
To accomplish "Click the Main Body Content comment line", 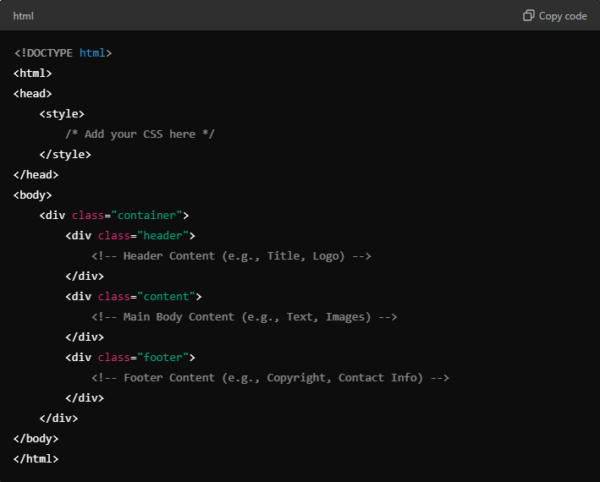I will 244,316.
